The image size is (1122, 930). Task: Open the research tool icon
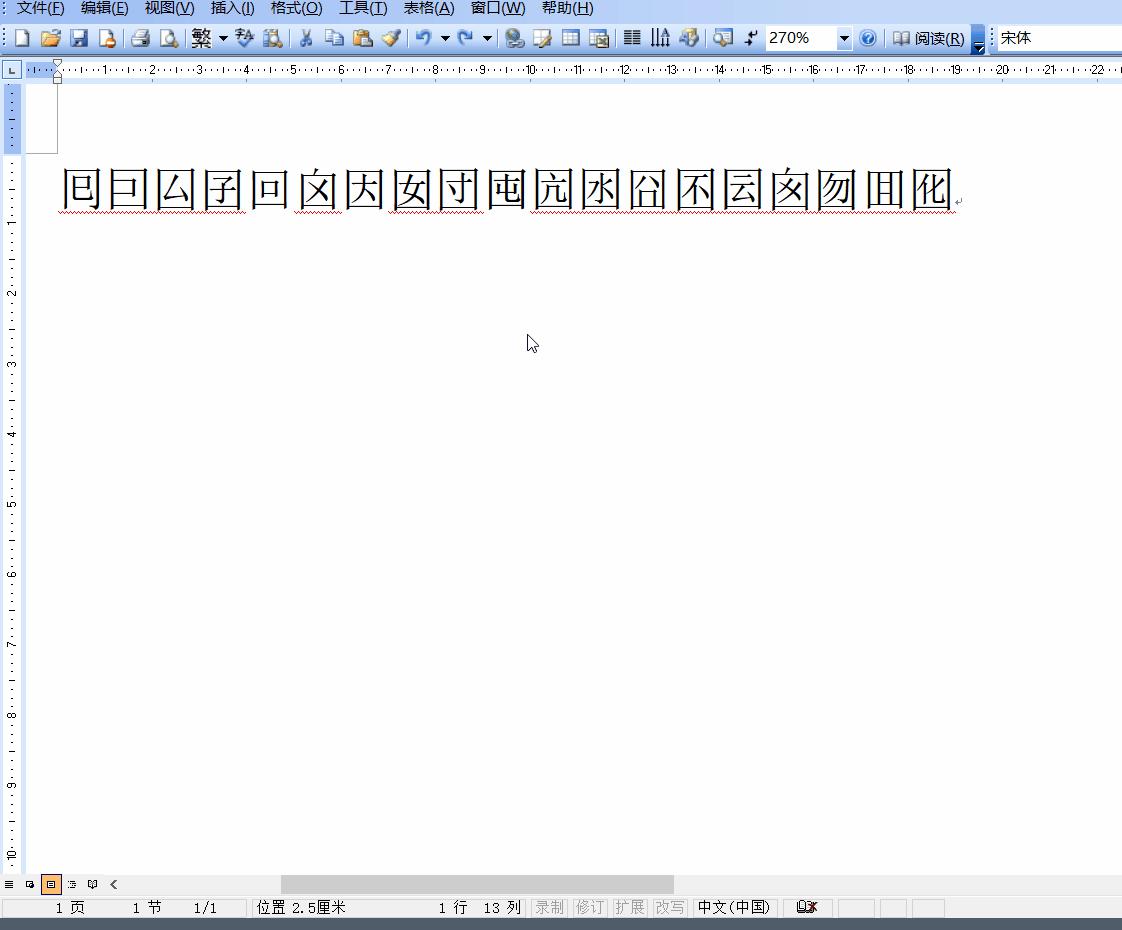coord(273,38)
